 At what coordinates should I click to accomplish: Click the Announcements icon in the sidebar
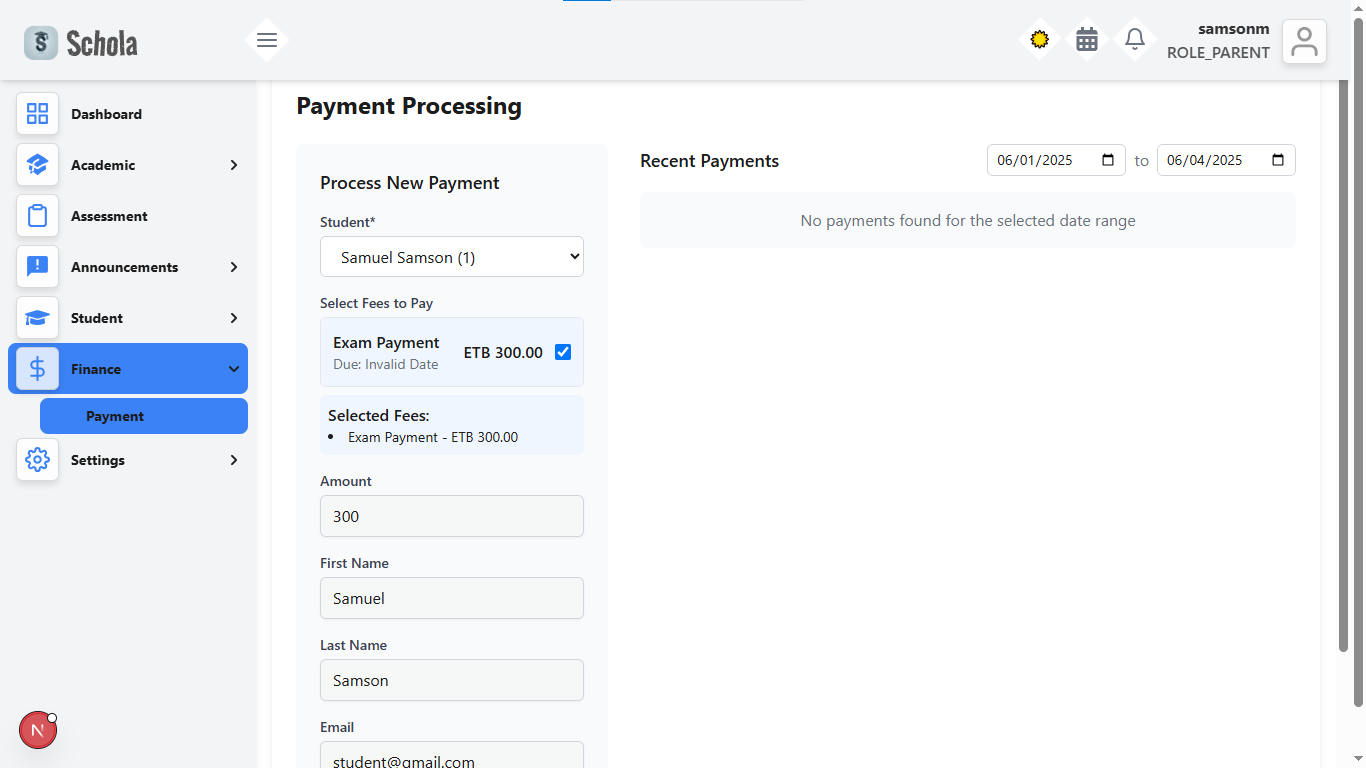pos(37,266)
